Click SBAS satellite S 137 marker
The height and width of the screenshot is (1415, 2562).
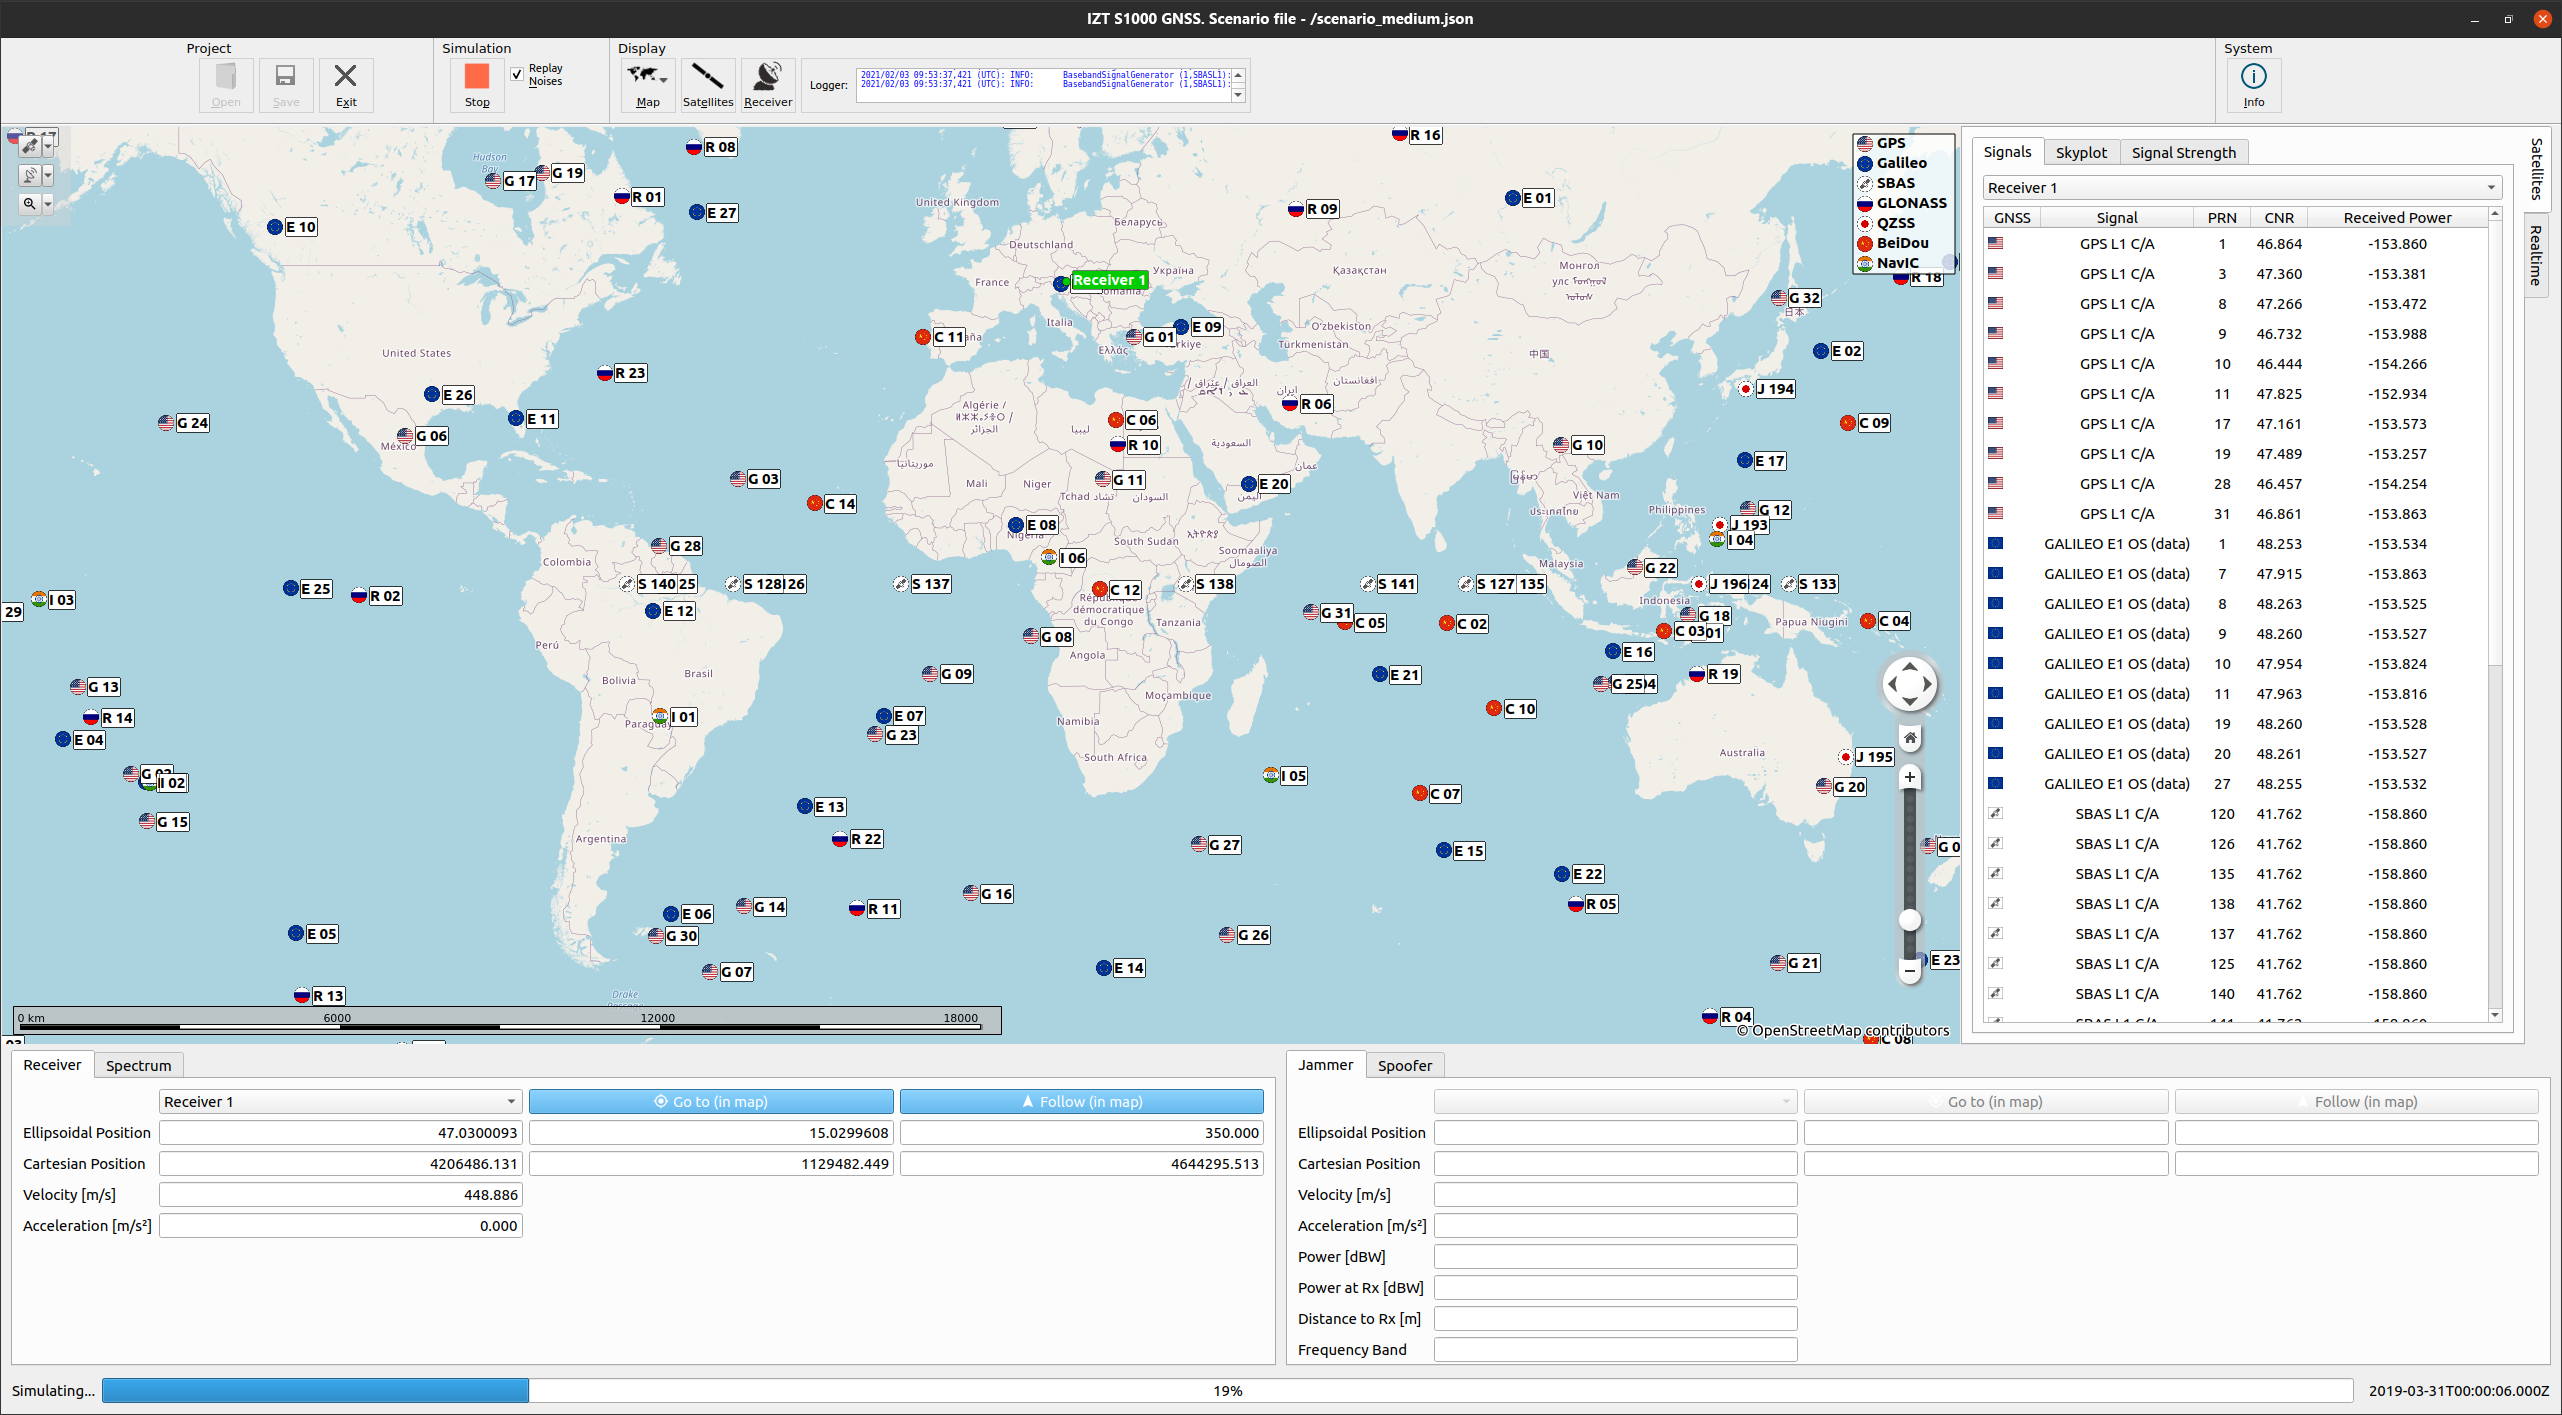point(922,584)
